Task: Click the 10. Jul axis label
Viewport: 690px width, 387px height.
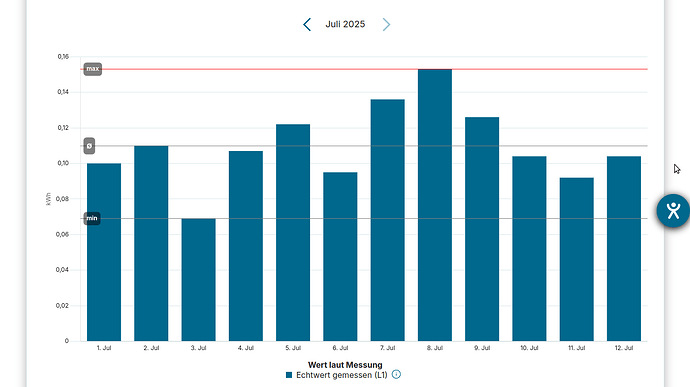Action: coord(529,348)
